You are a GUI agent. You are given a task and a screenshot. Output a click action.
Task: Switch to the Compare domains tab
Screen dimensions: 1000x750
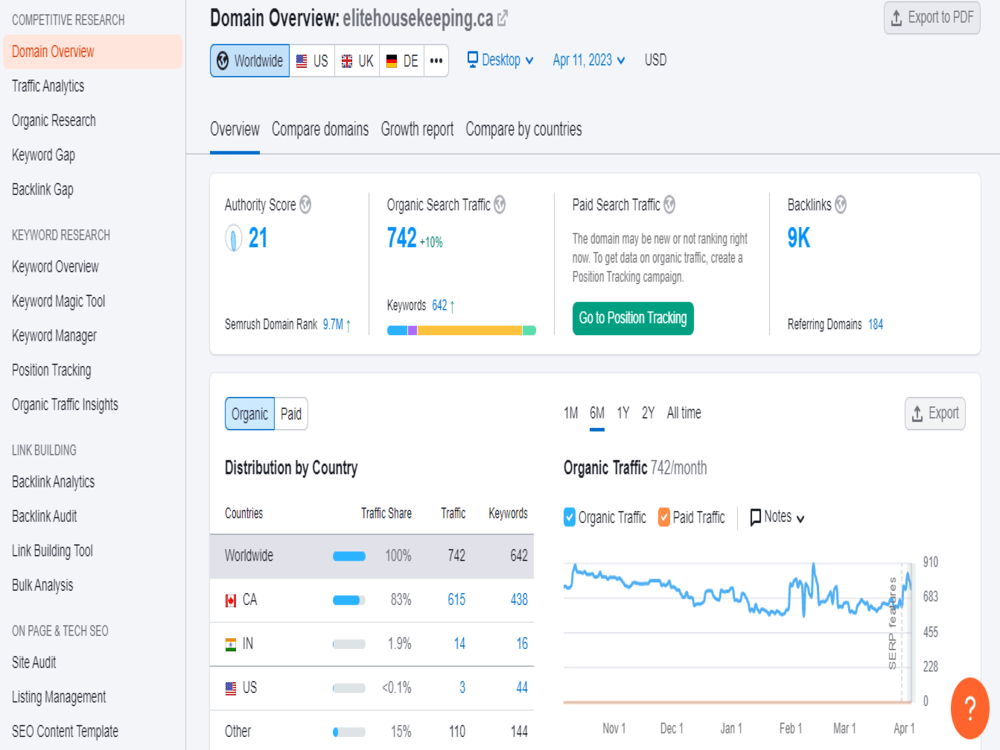(320, 129)
